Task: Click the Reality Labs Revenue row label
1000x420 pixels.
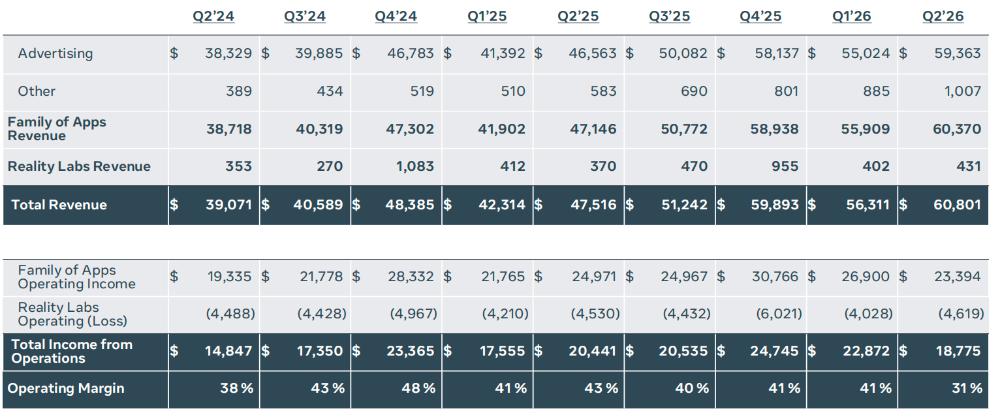Action: [x=79, y=166]
